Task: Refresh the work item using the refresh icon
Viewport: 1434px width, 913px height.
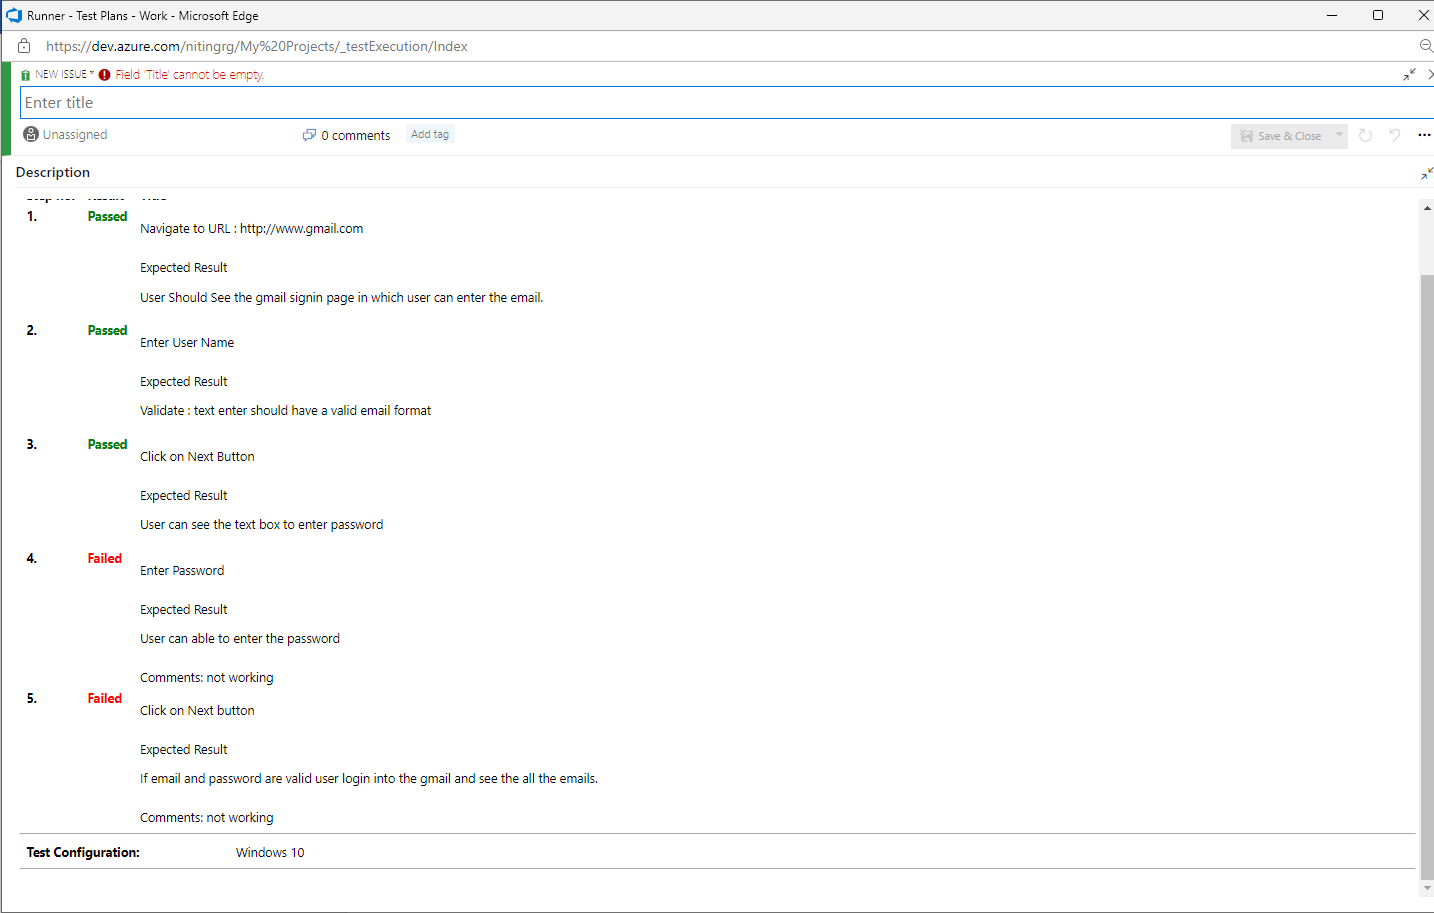Action: (1365, 135)
